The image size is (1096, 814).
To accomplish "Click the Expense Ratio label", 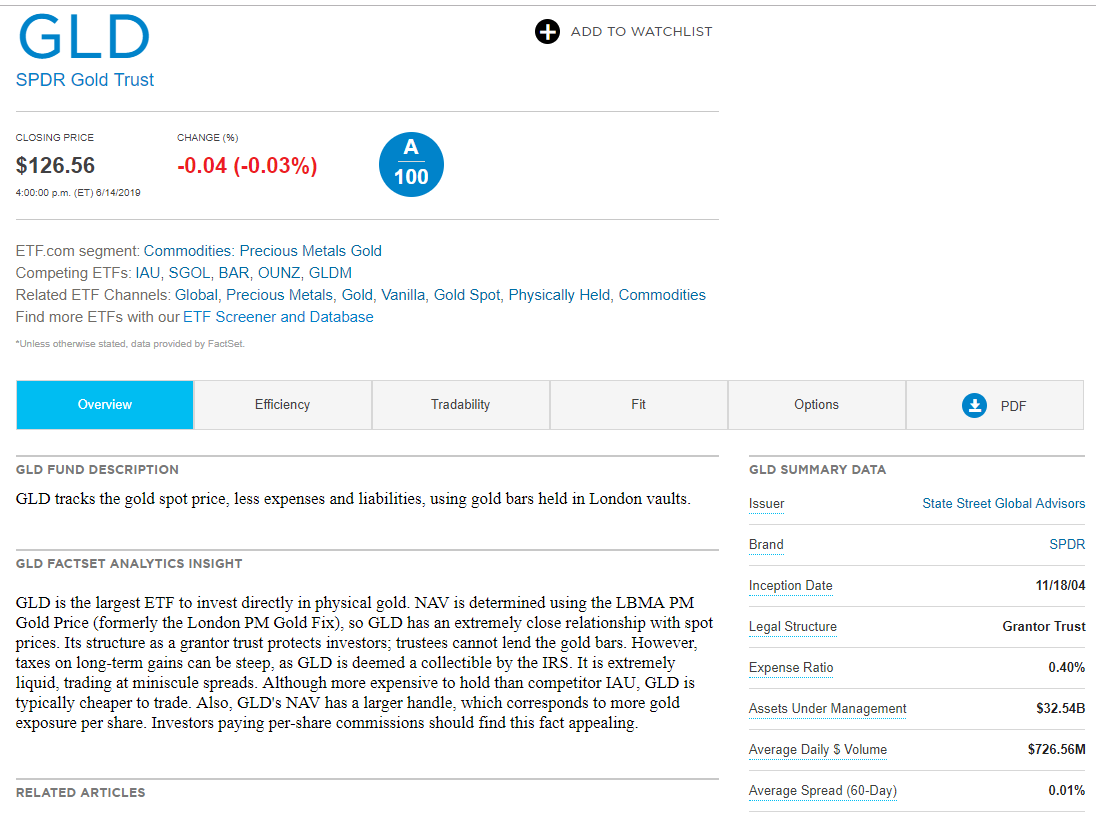I will (791, 667).
